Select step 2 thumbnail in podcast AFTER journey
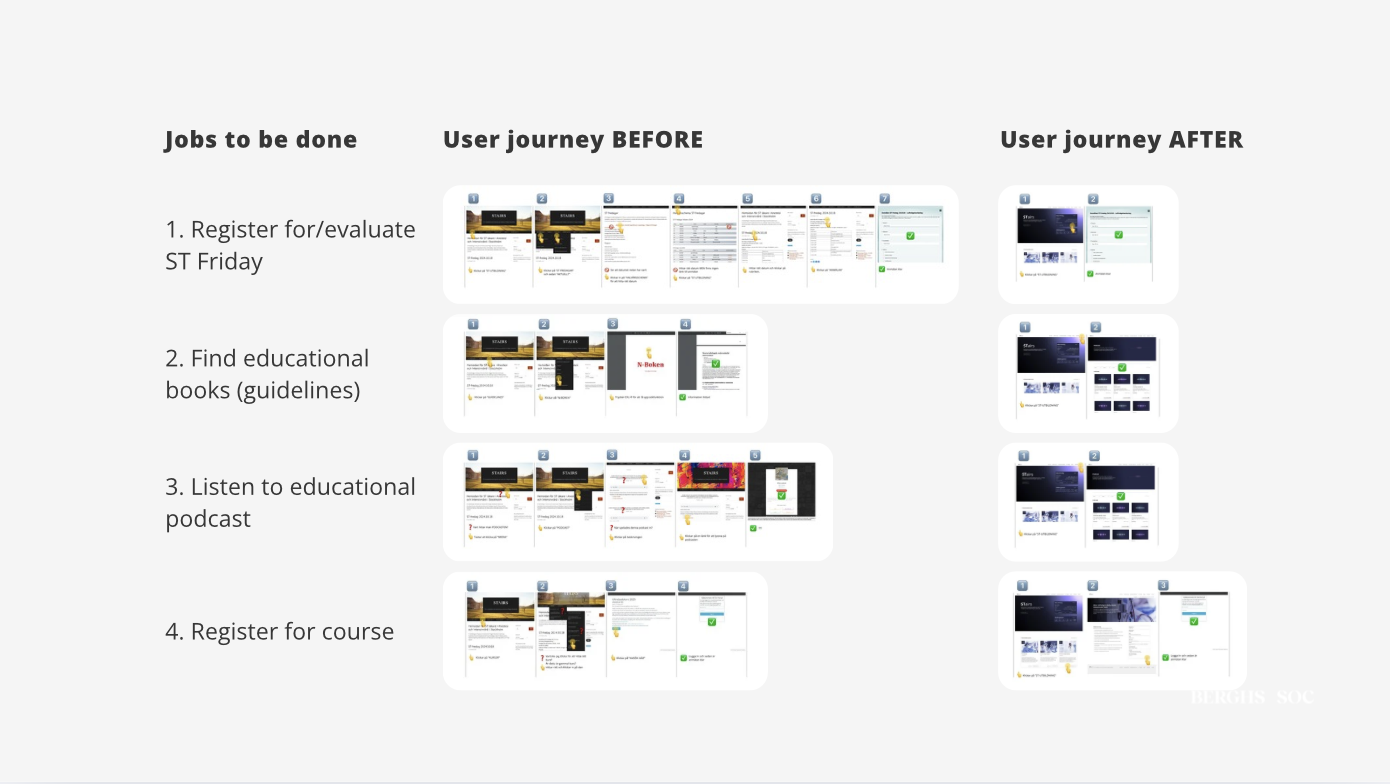1390x784 pixels. (1121, 503)
